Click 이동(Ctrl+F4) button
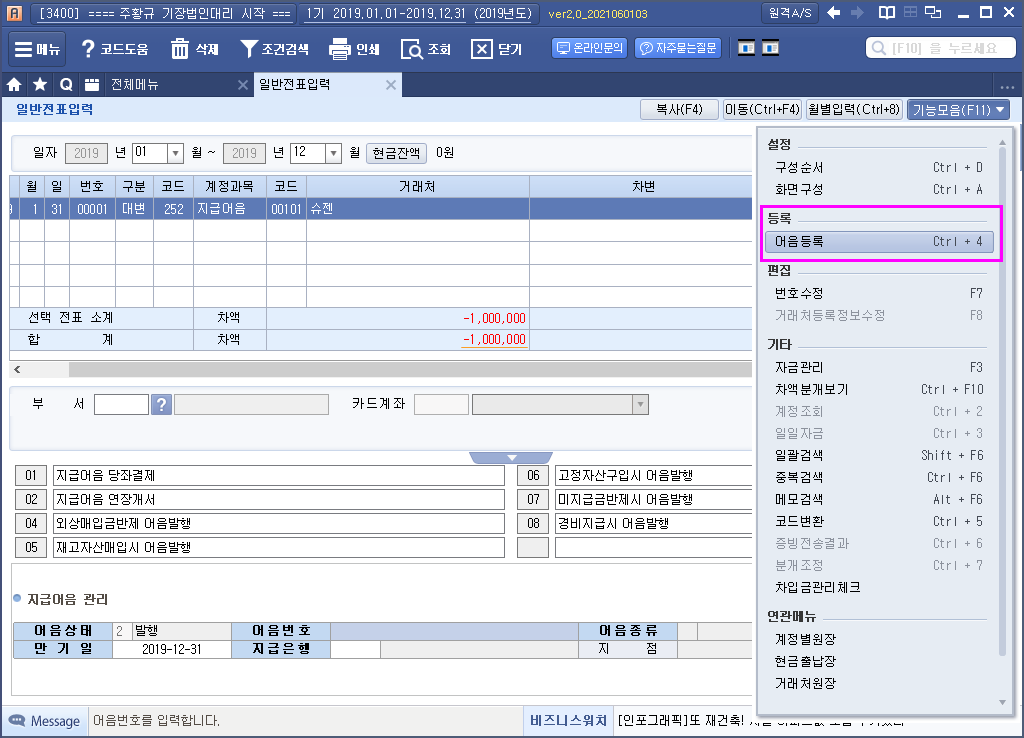This screenshot has width=1024, height=738. coord(762,110)
